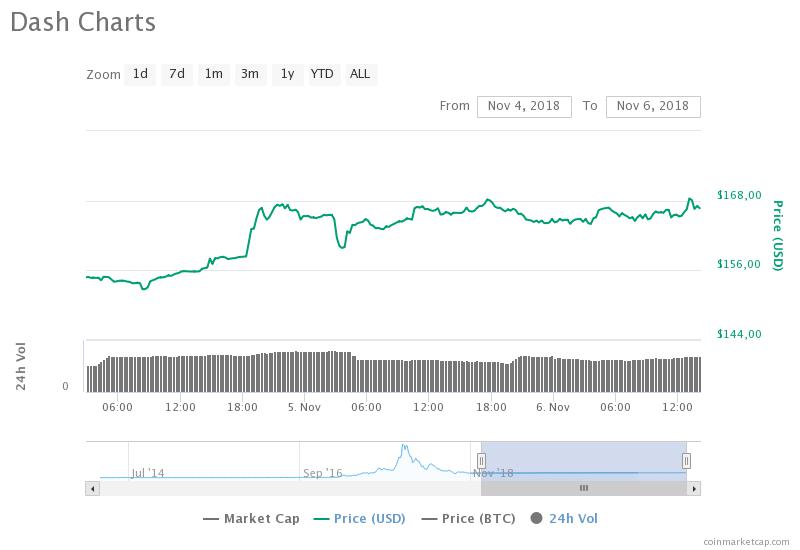The image size is (800, 550).
Task: Click the From date field Nov 4, 2018
Action: [x=524, y=107]
